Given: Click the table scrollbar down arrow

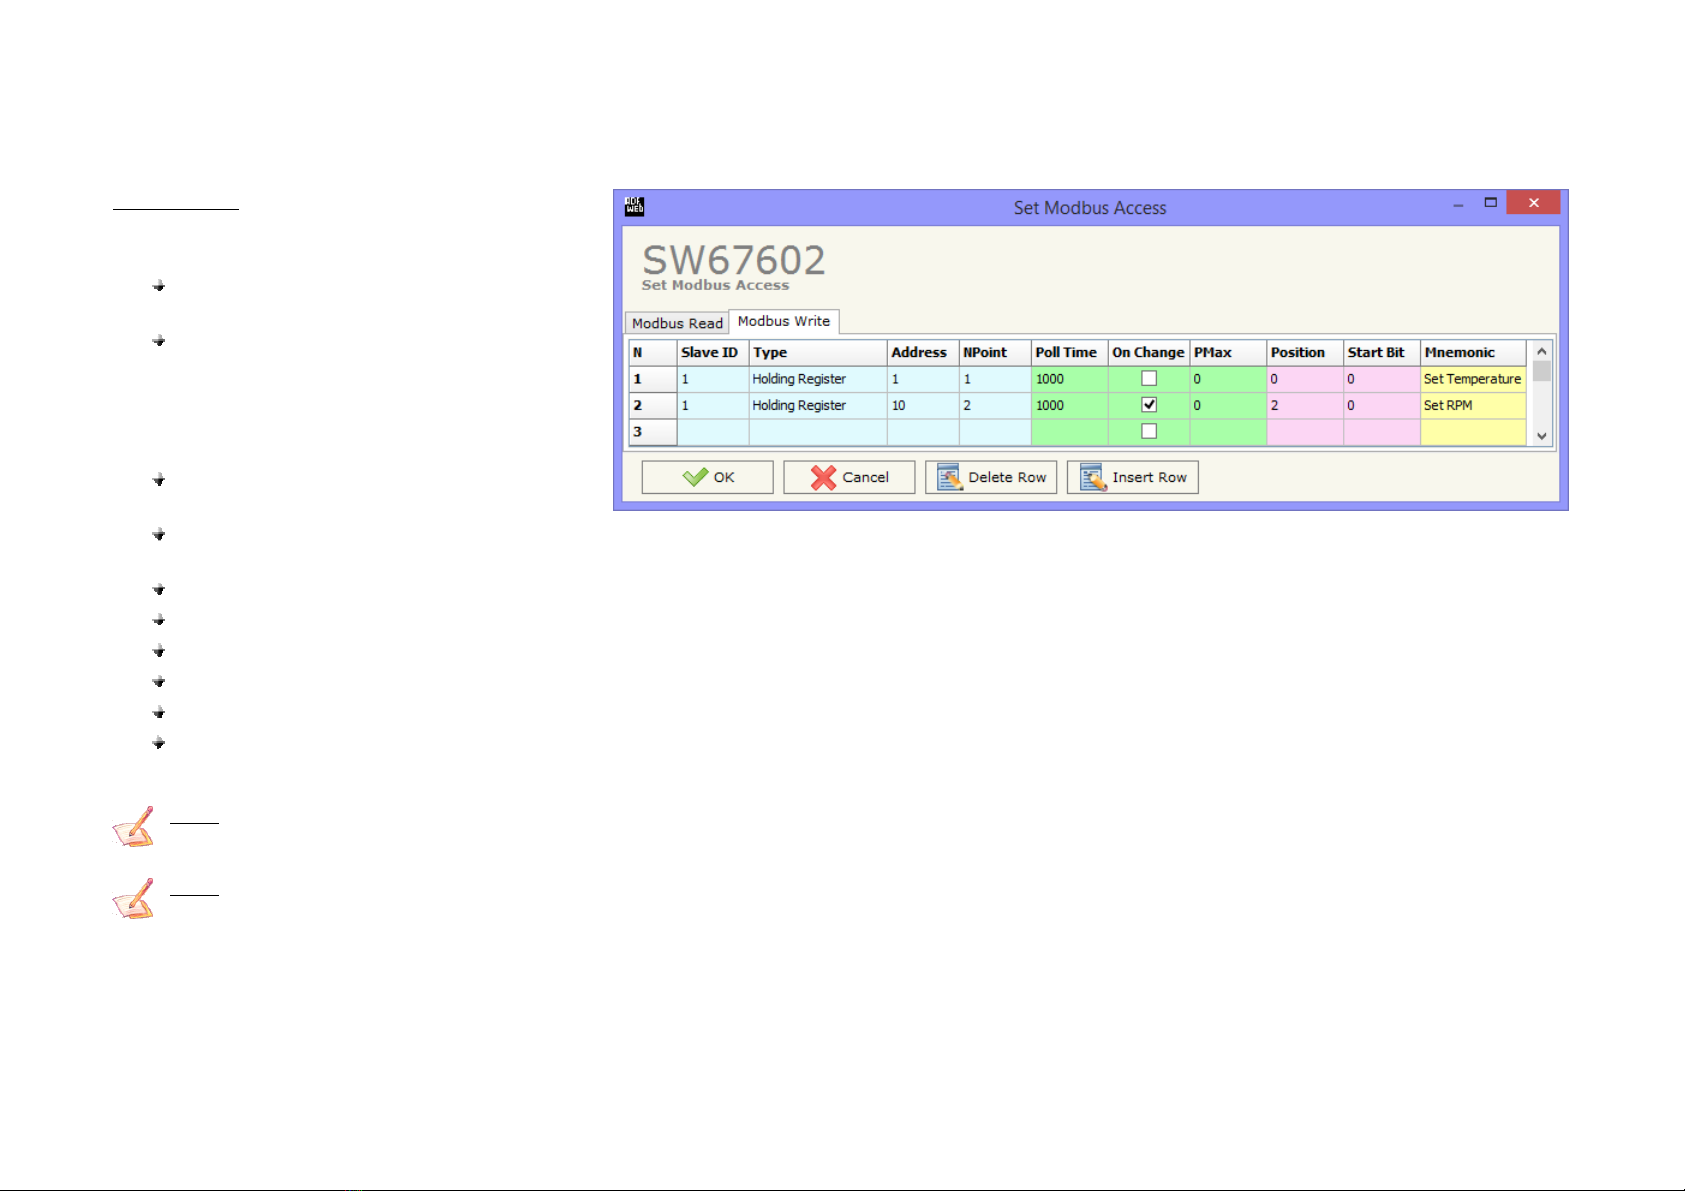Looking at the screenshot, I should tap(1541, 436).
